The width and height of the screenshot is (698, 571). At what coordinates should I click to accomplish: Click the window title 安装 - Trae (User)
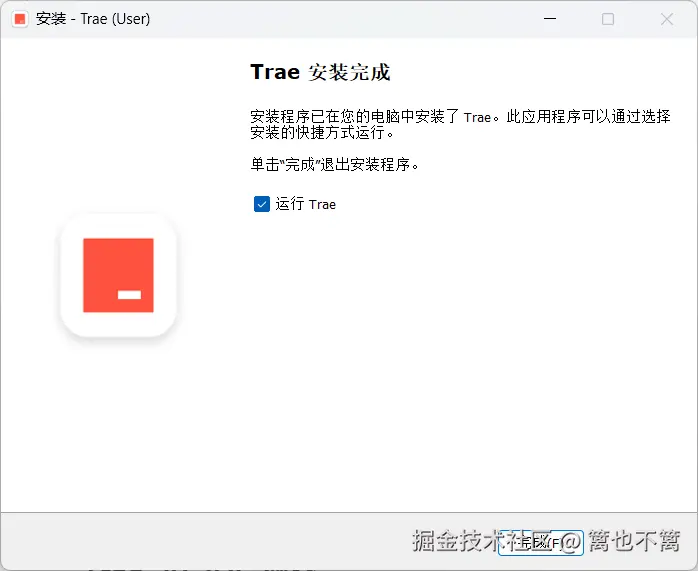coord(93,19)
